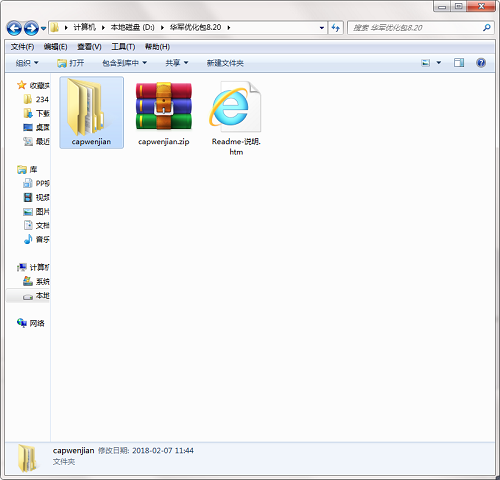This screenshot has height=480, width=500.
Task: Open the 查看(V) menu
Action: point(89,47)
